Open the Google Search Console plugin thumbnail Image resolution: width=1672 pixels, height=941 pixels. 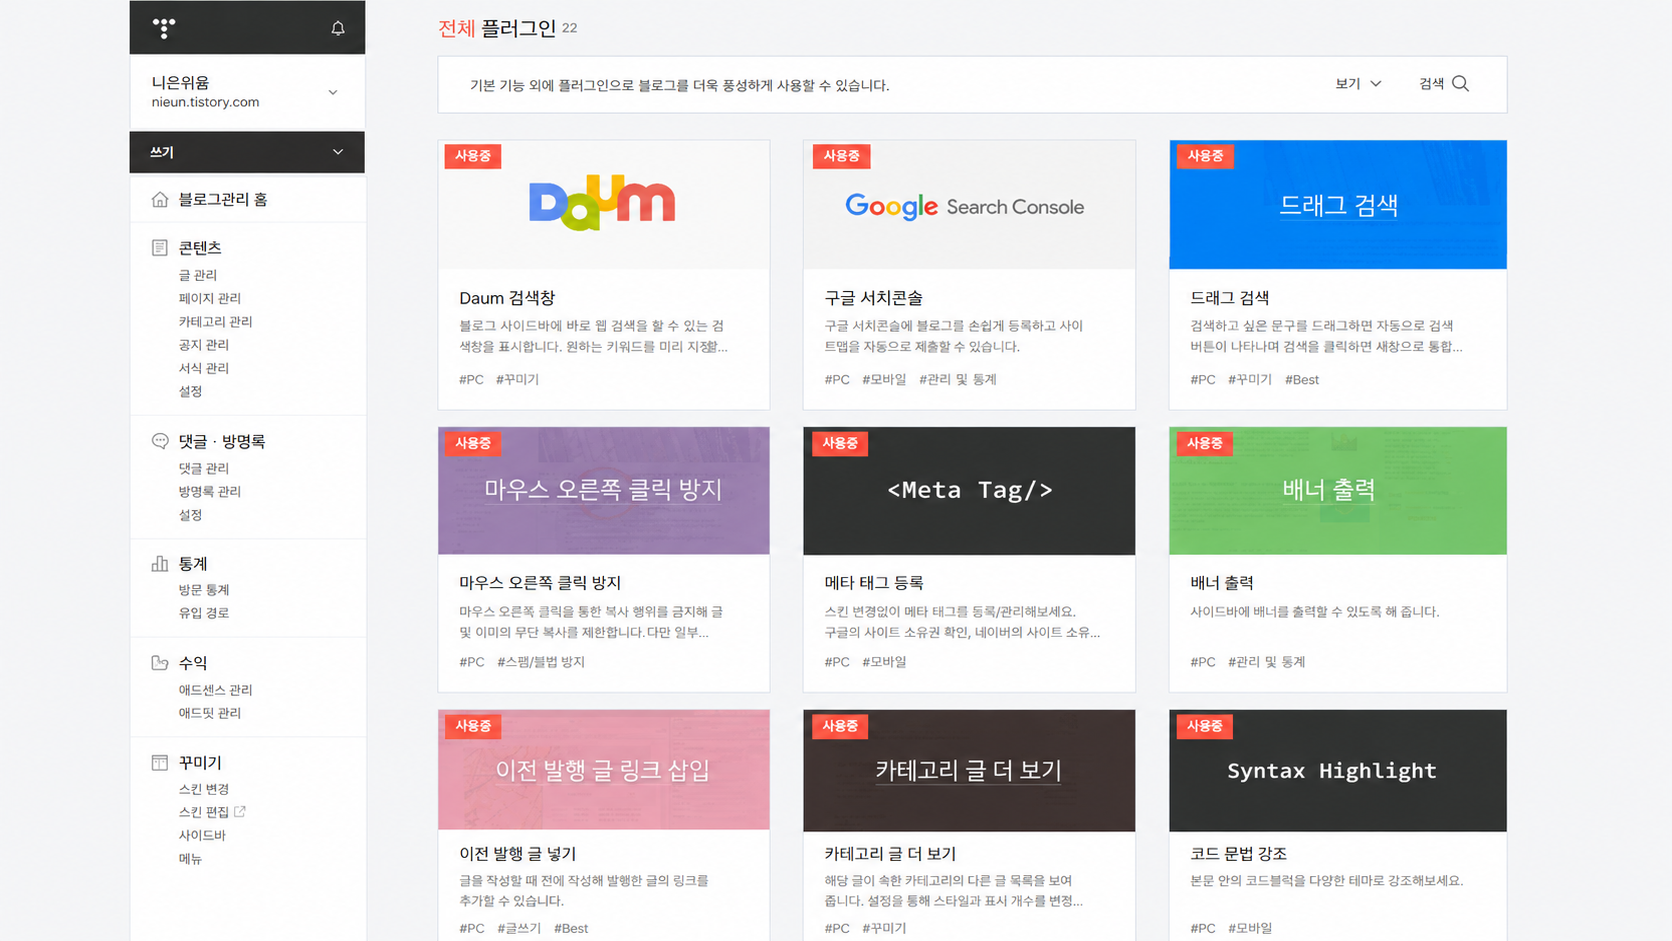tap(969, 204)
